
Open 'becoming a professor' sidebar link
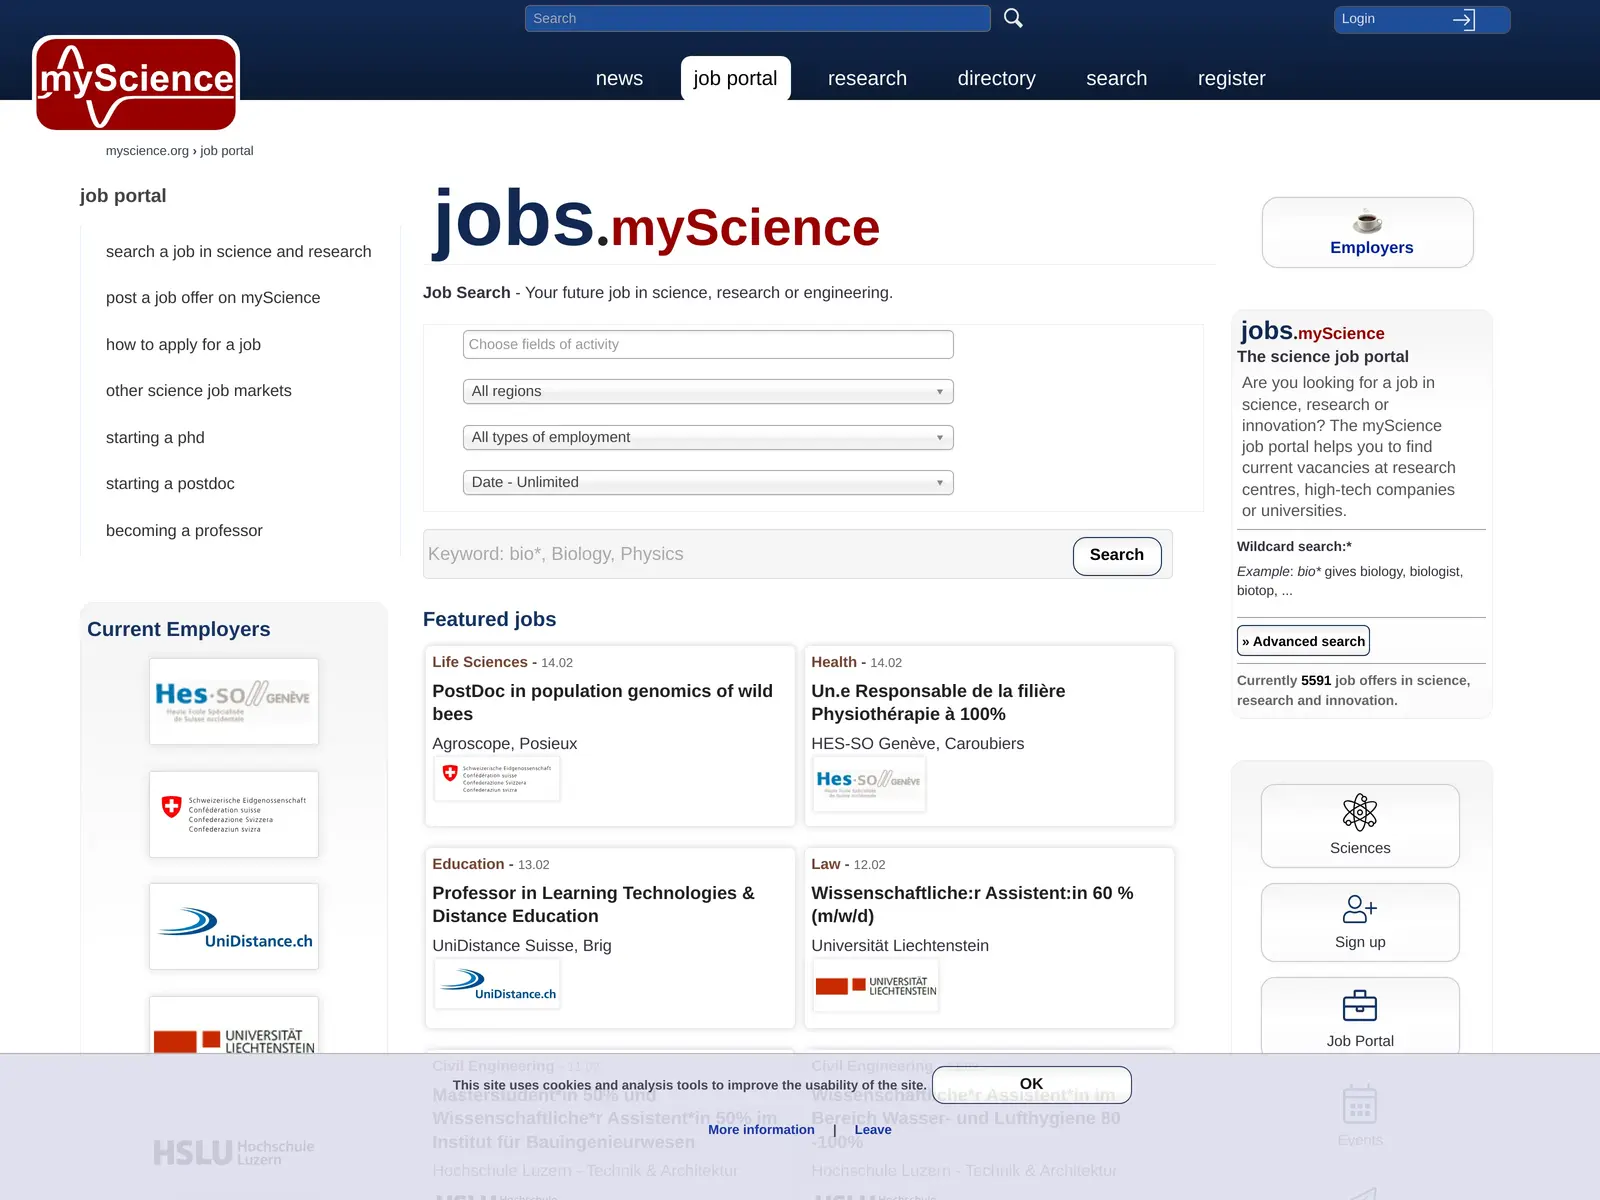[184, 530]
